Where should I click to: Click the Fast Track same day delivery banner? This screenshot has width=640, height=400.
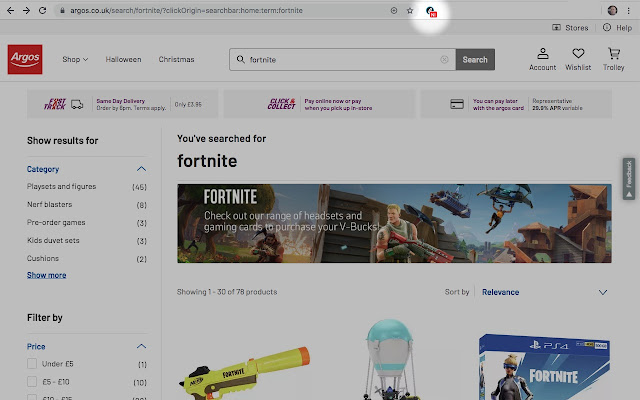pyautogui.click(x=122, y=104)
